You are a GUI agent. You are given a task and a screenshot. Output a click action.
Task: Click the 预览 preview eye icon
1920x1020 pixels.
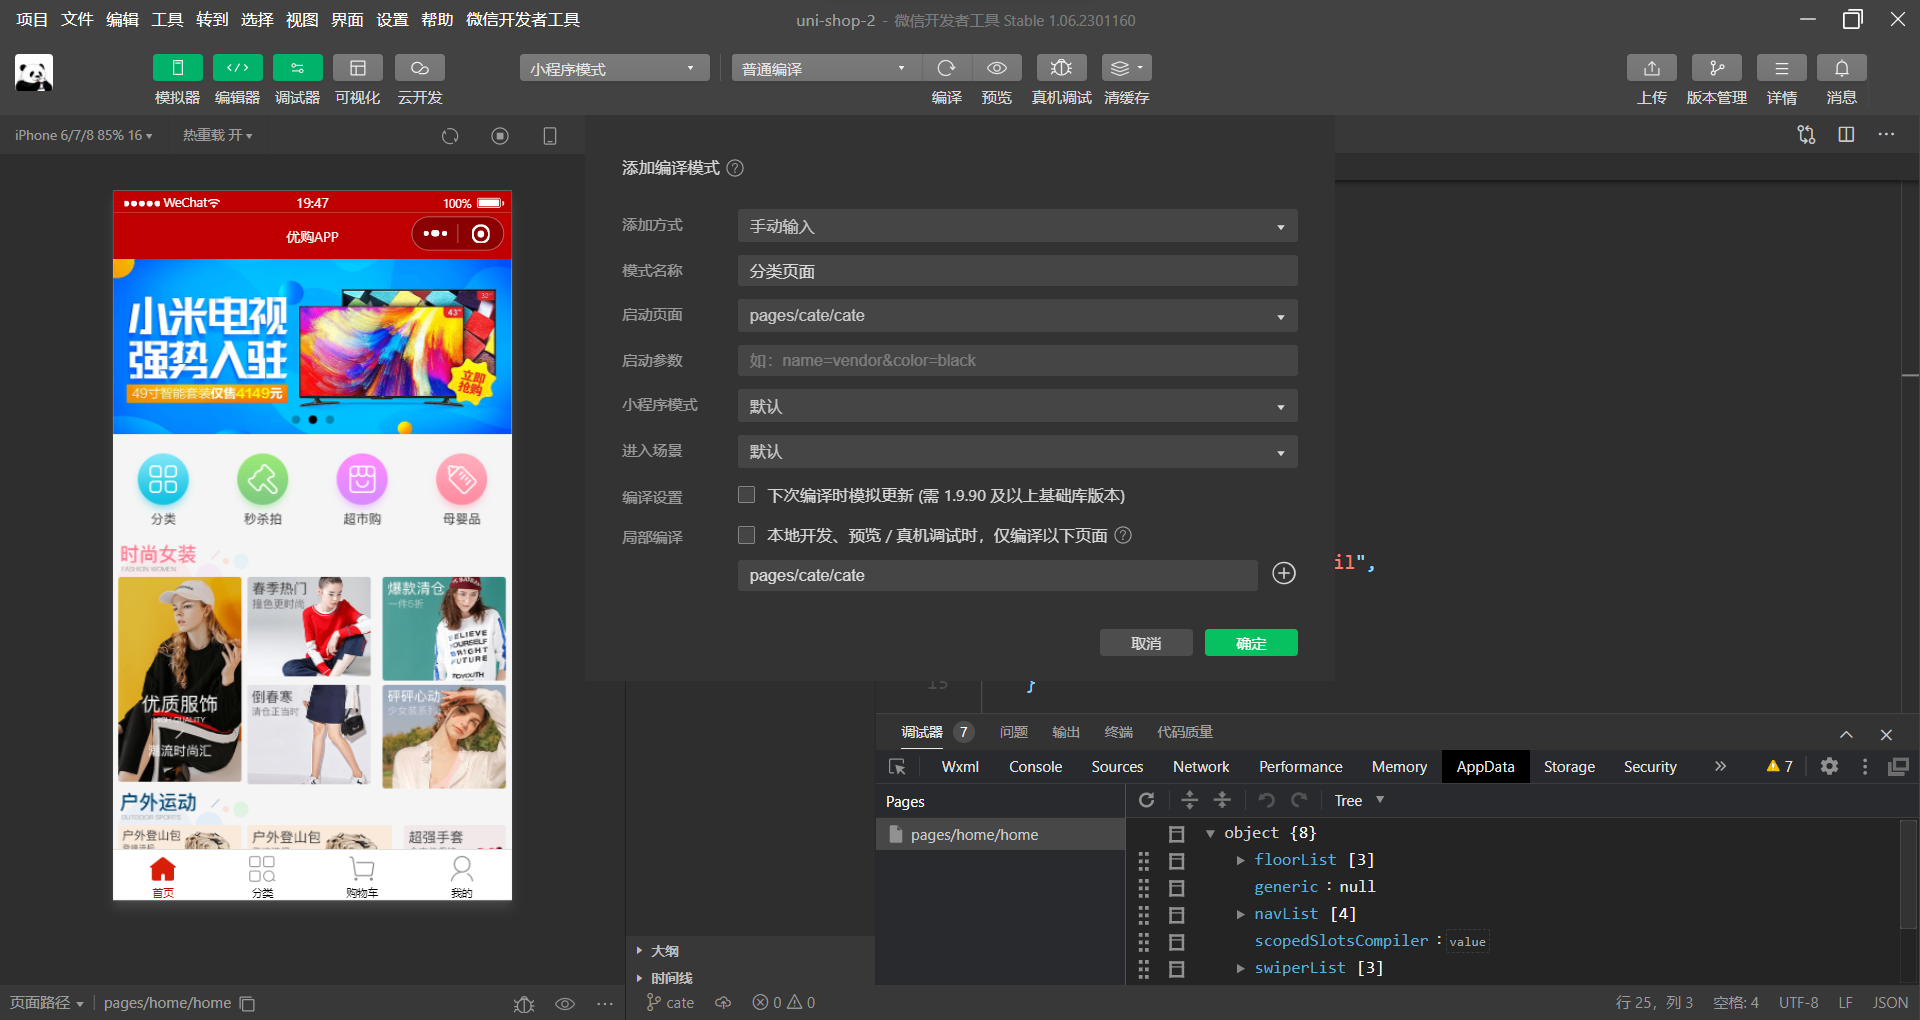coord(997,68)
